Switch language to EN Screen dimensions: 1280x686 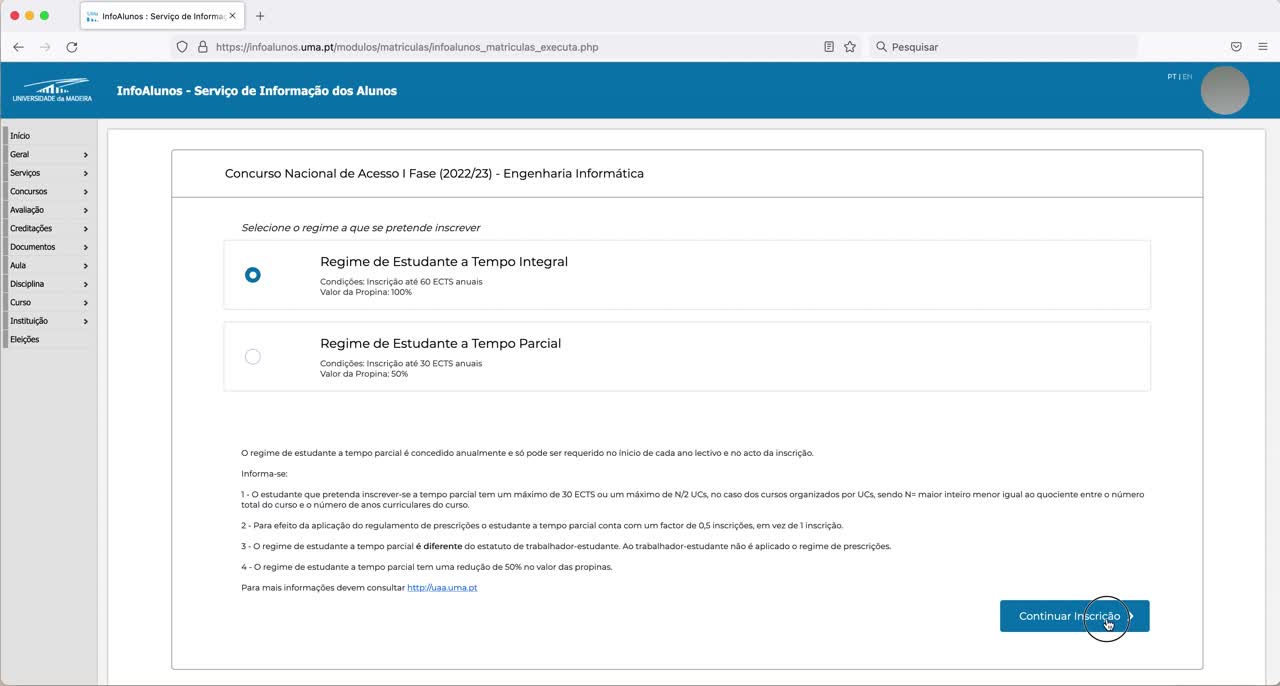point(1187,77)
